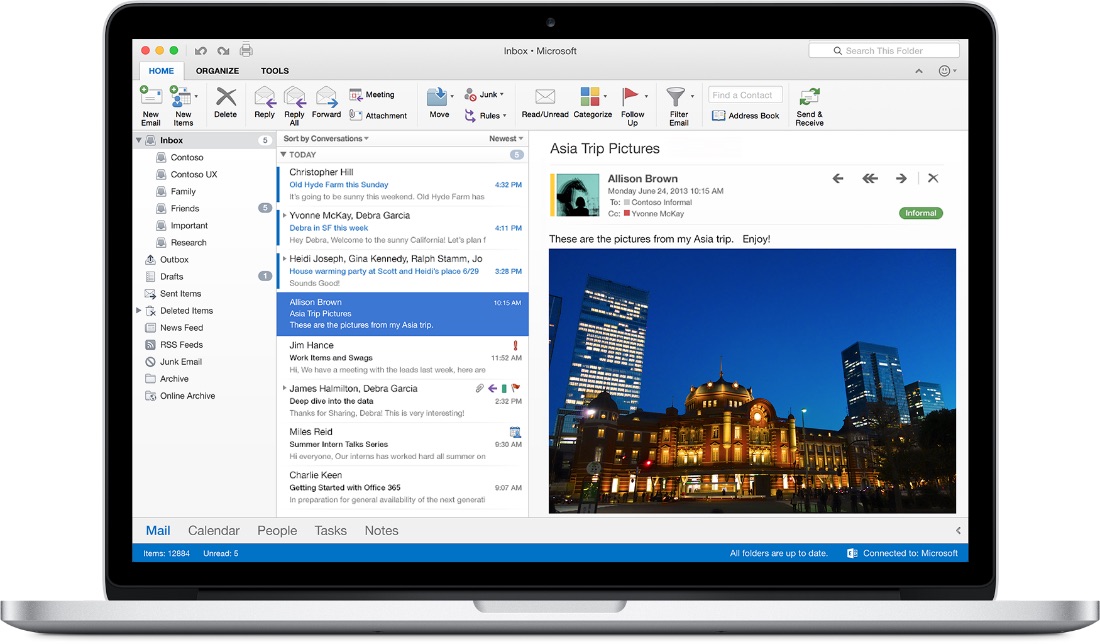Click inside the Find a Contact field
This screenshot has height=644, width=1100.
click(x=744, y=93)
